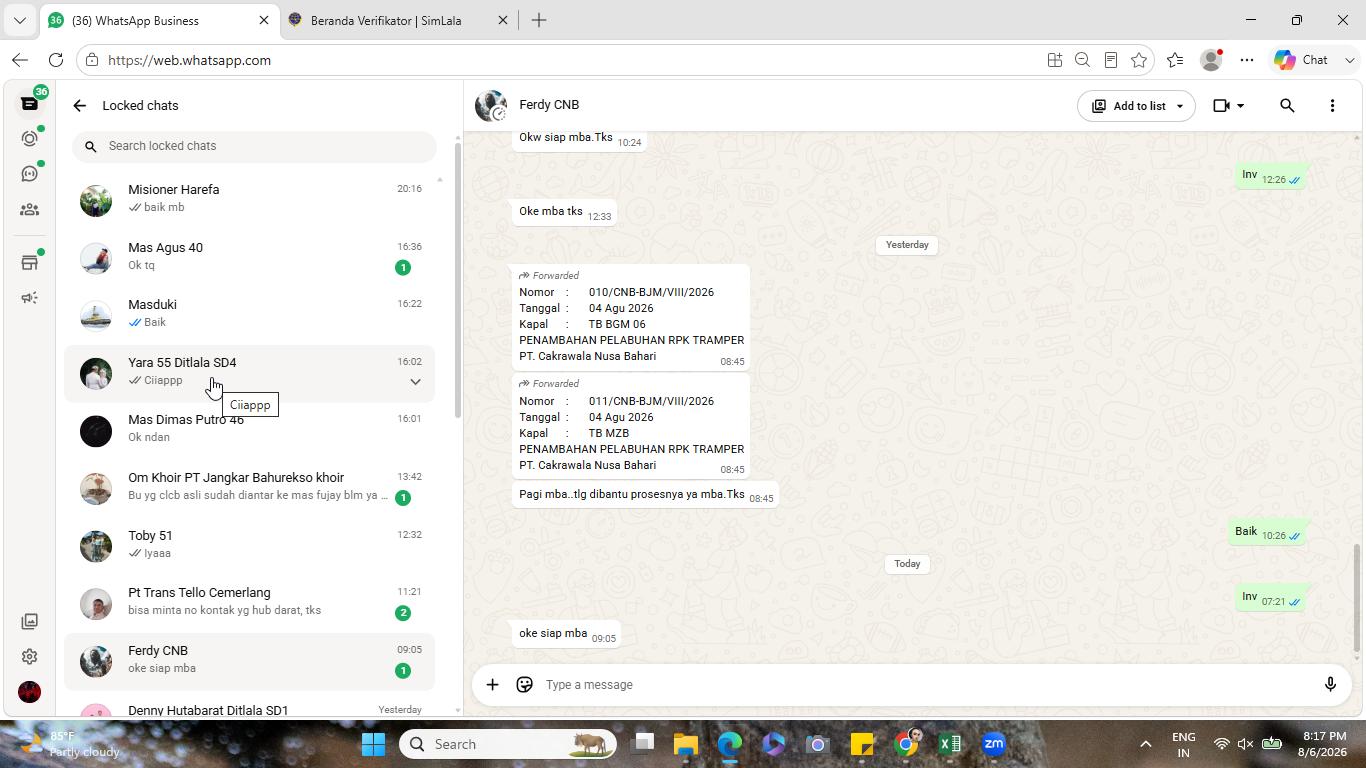Click the attach plus icon
Screen dimensions: 1366x768
point(492,685)
